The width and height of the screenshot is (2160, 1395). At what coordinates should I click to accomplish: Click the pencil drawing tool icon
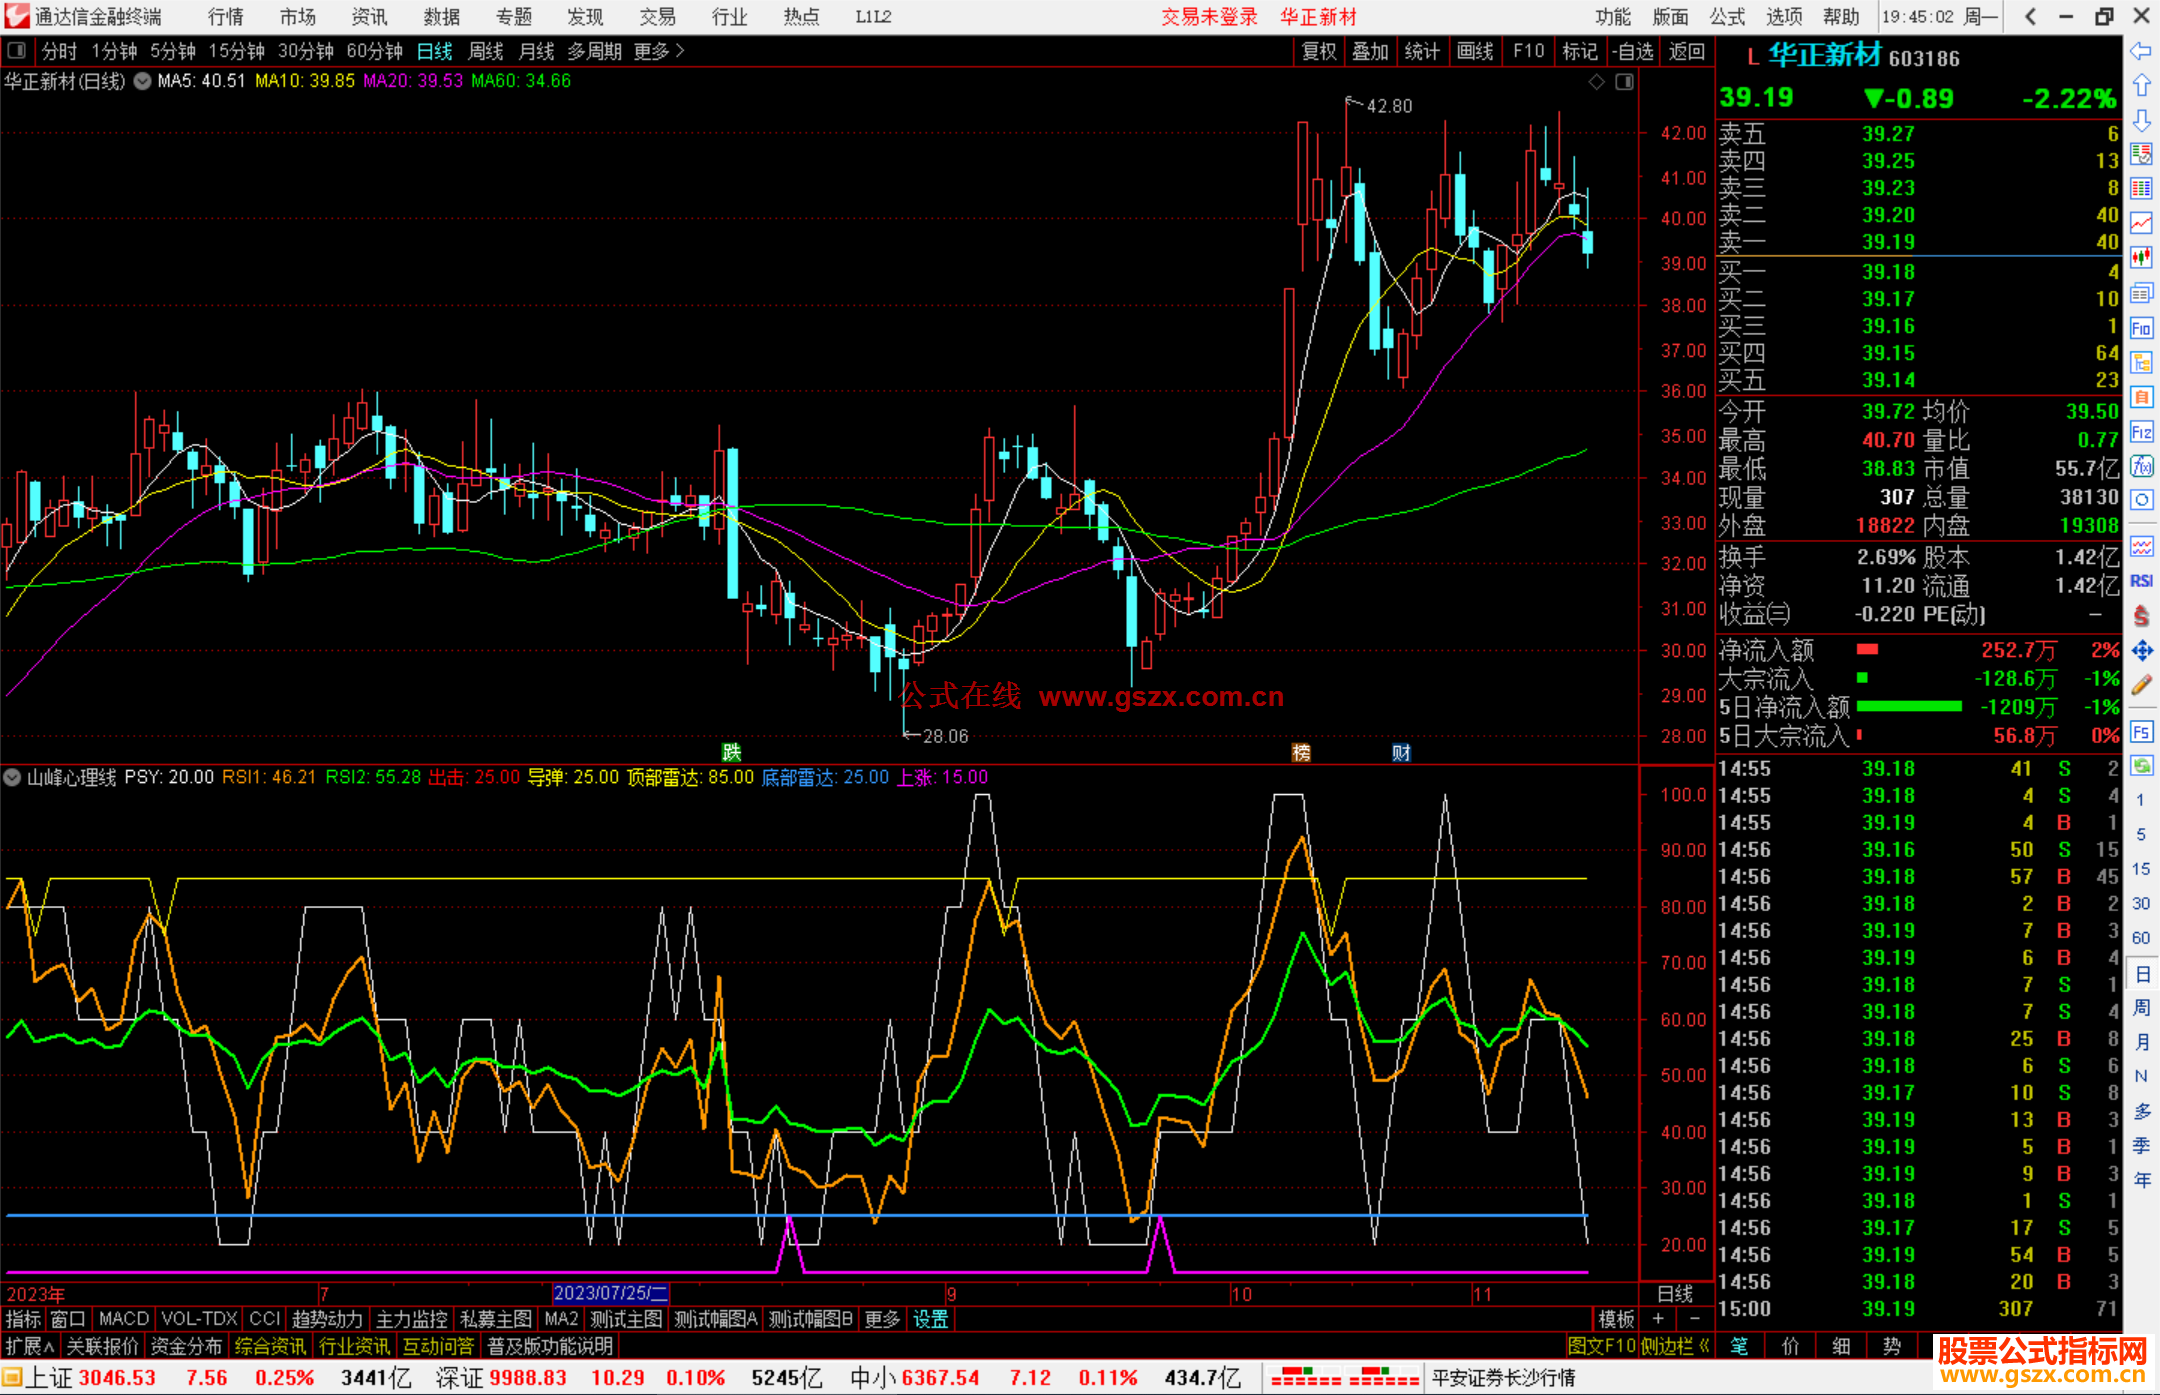click(2141, 685)
